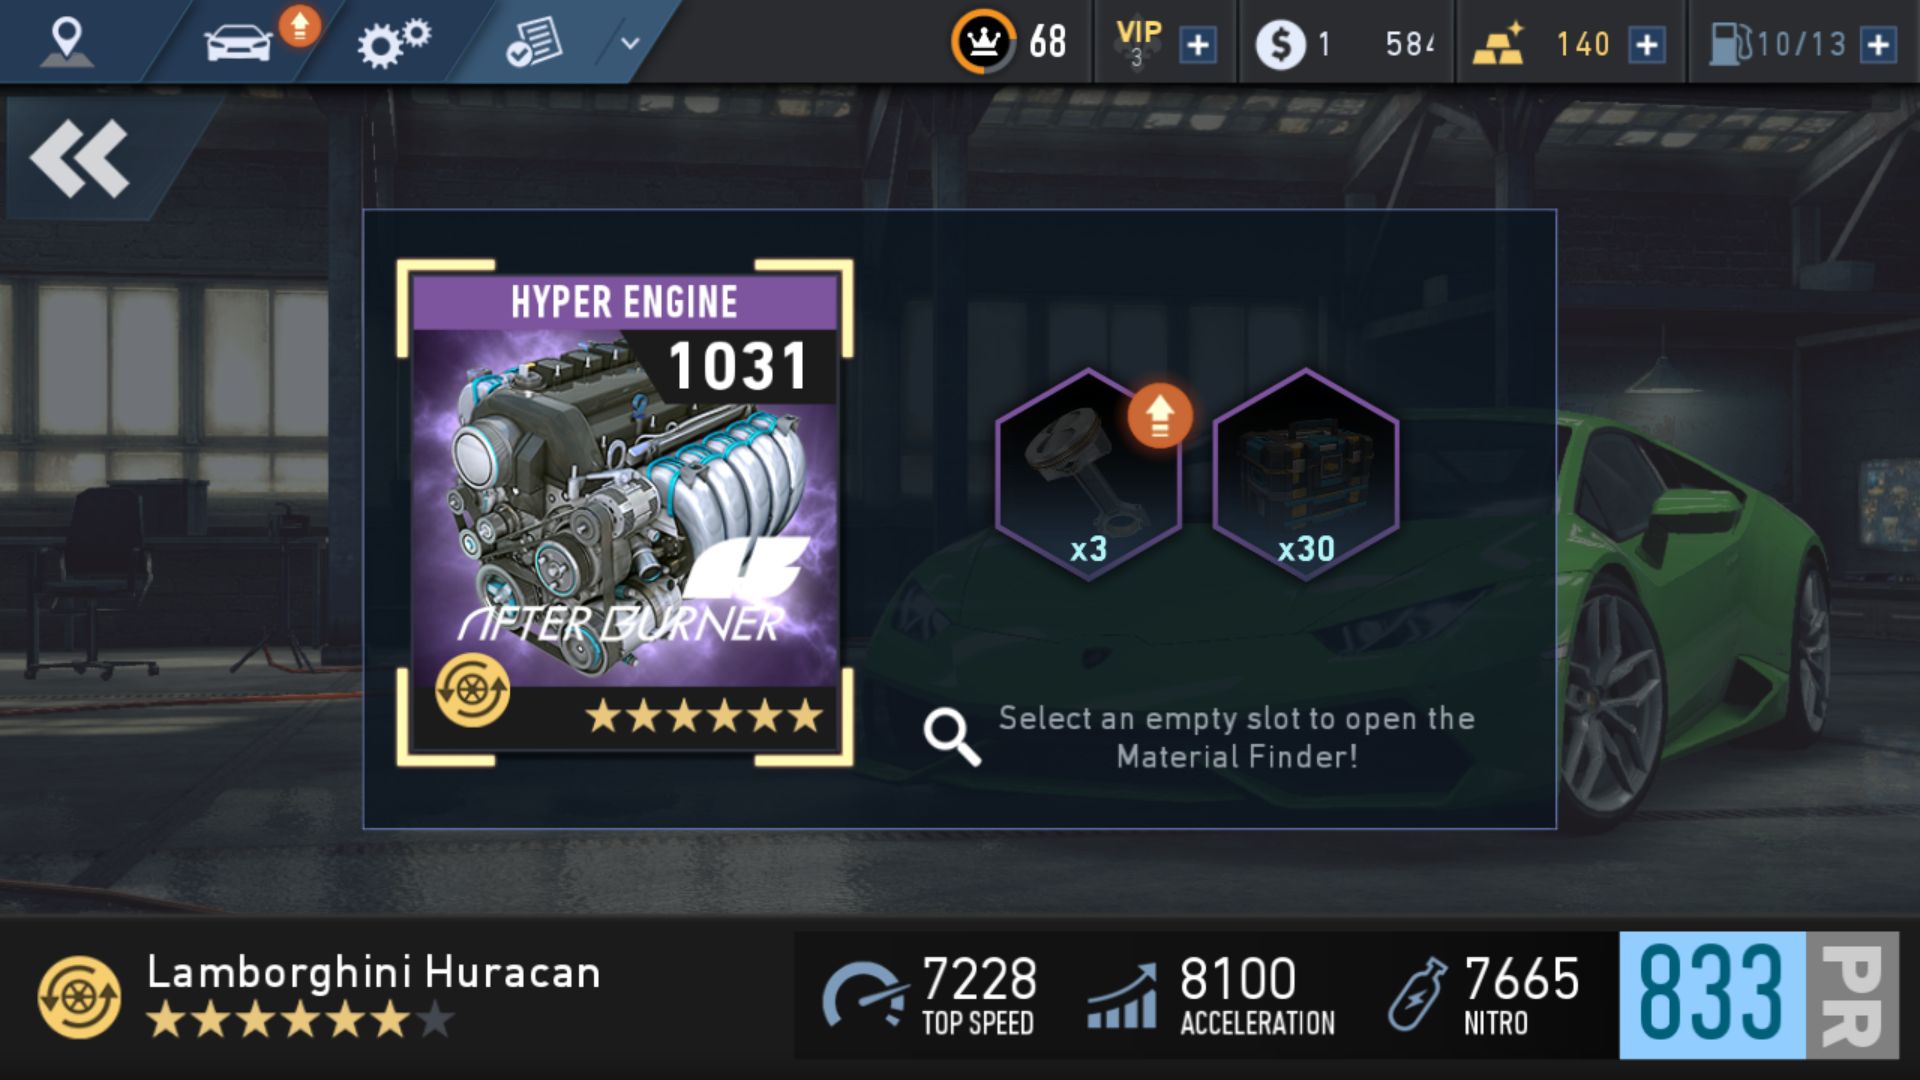
Task: Open the garage car icon
Action: [x=238, y=44]
